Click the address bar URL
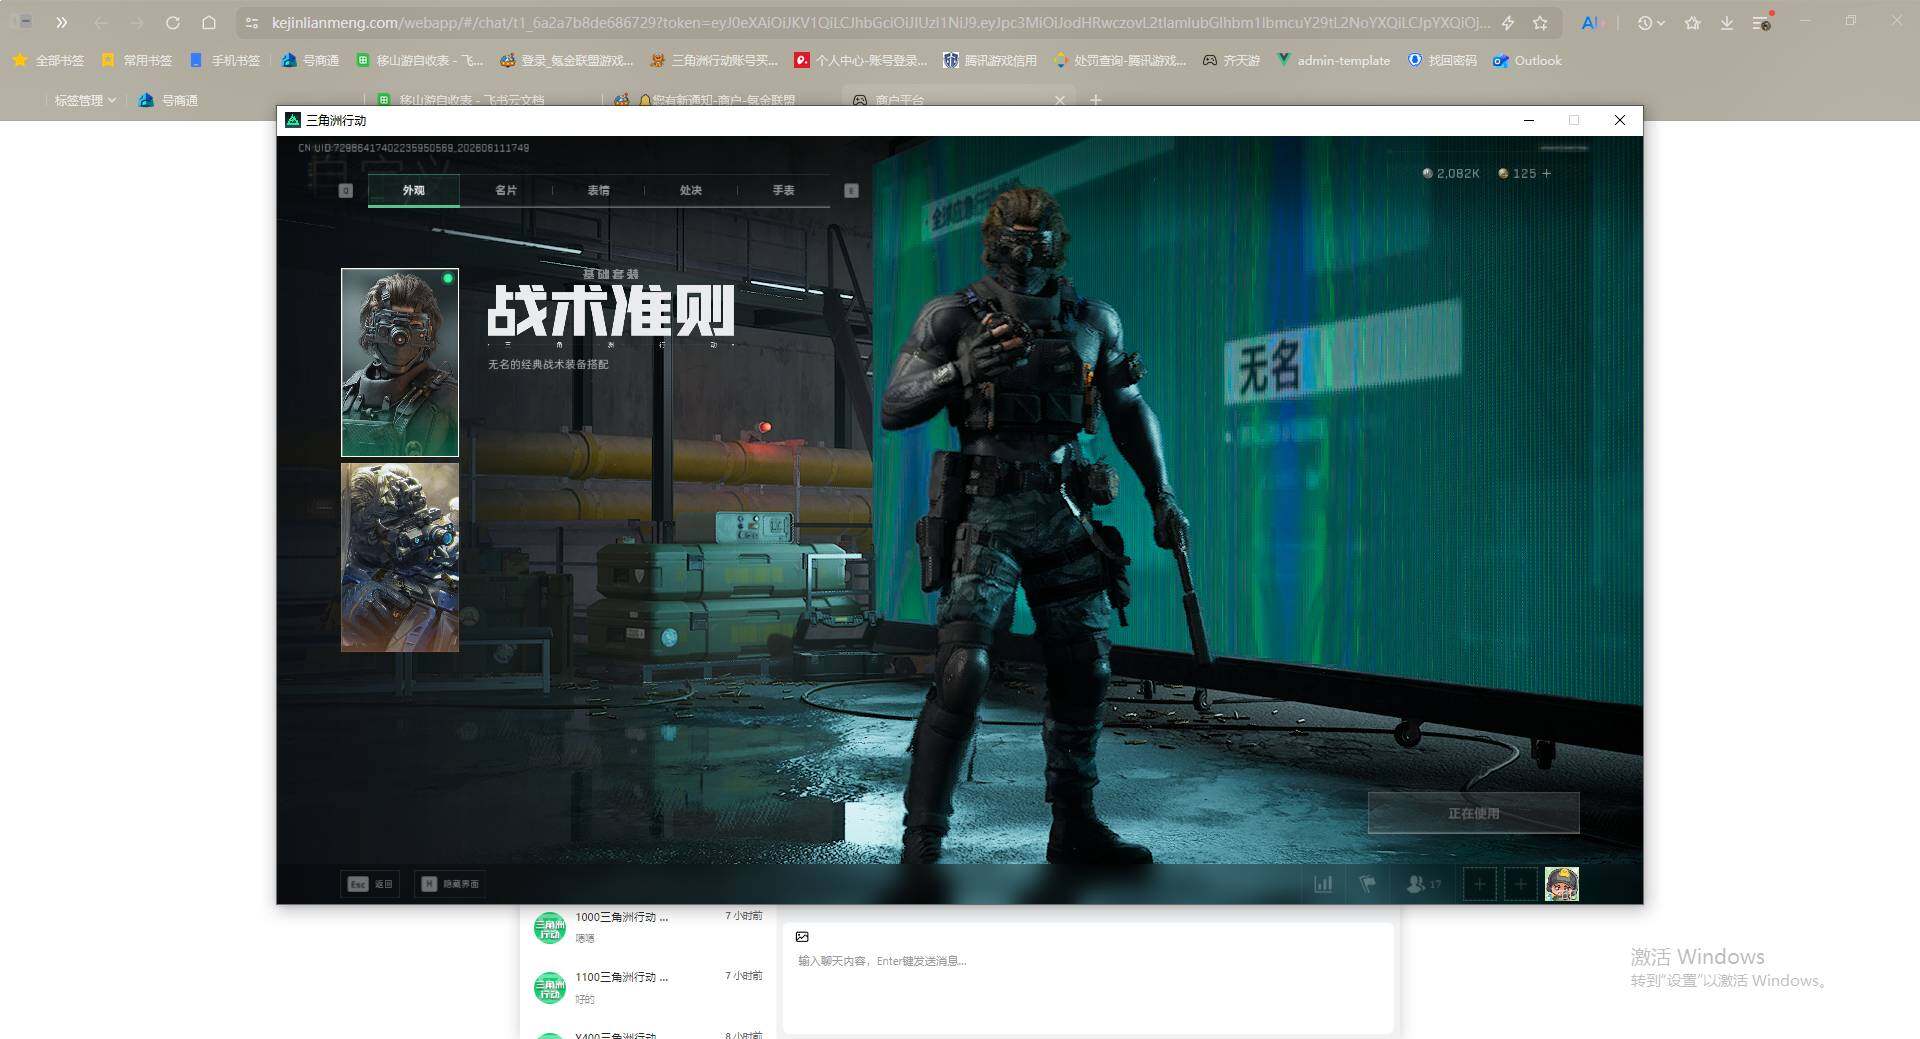 tap(880, 22)
